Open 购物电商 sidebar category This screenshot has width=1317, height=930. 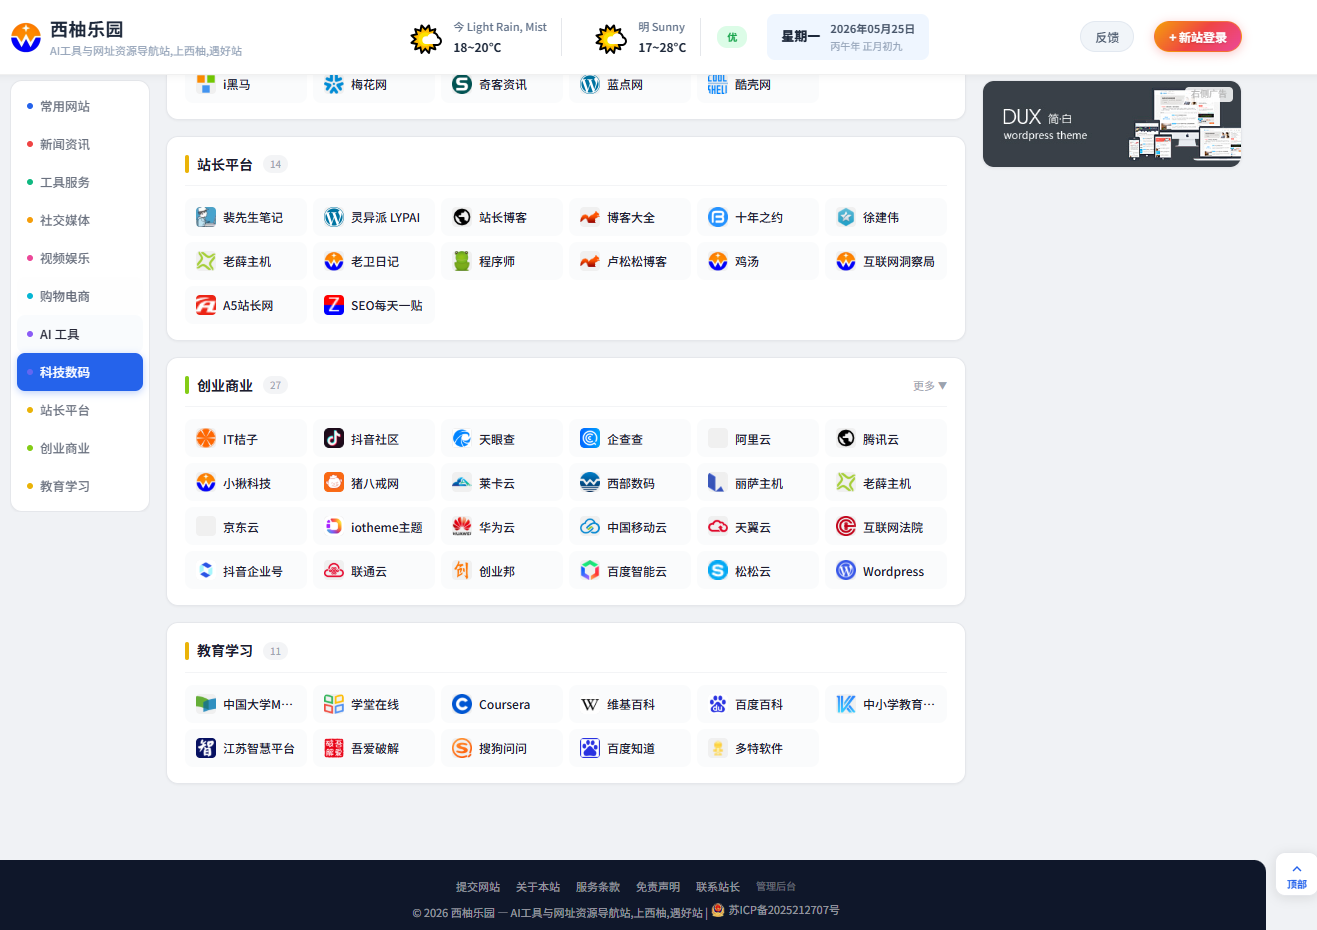[80, 296]
